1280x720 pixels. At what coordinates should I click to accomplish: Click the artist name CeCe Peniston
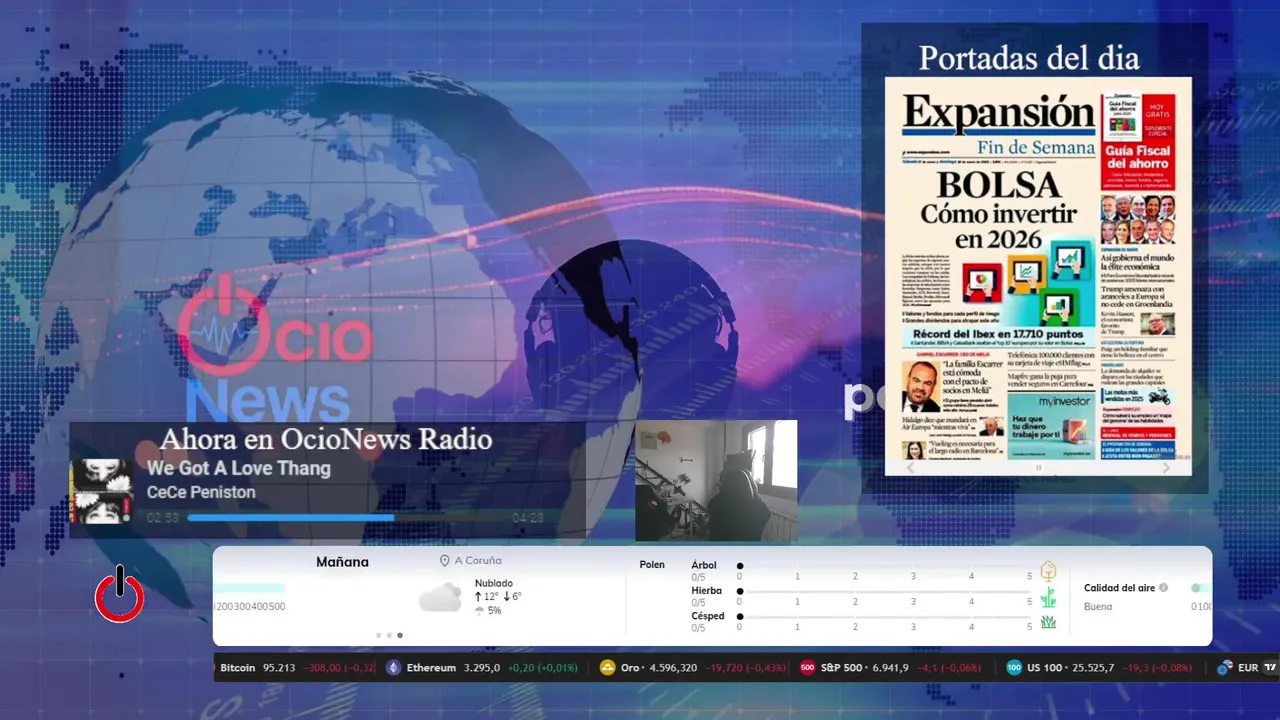201,492
